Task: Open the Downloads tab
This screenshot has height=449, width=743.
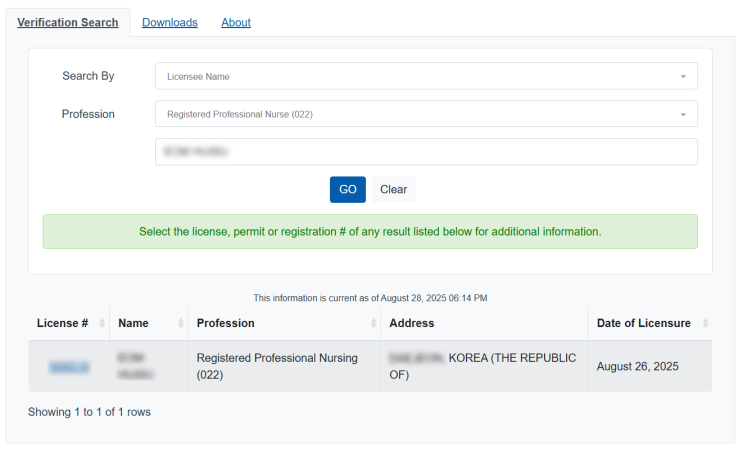Action: [170, 22]
